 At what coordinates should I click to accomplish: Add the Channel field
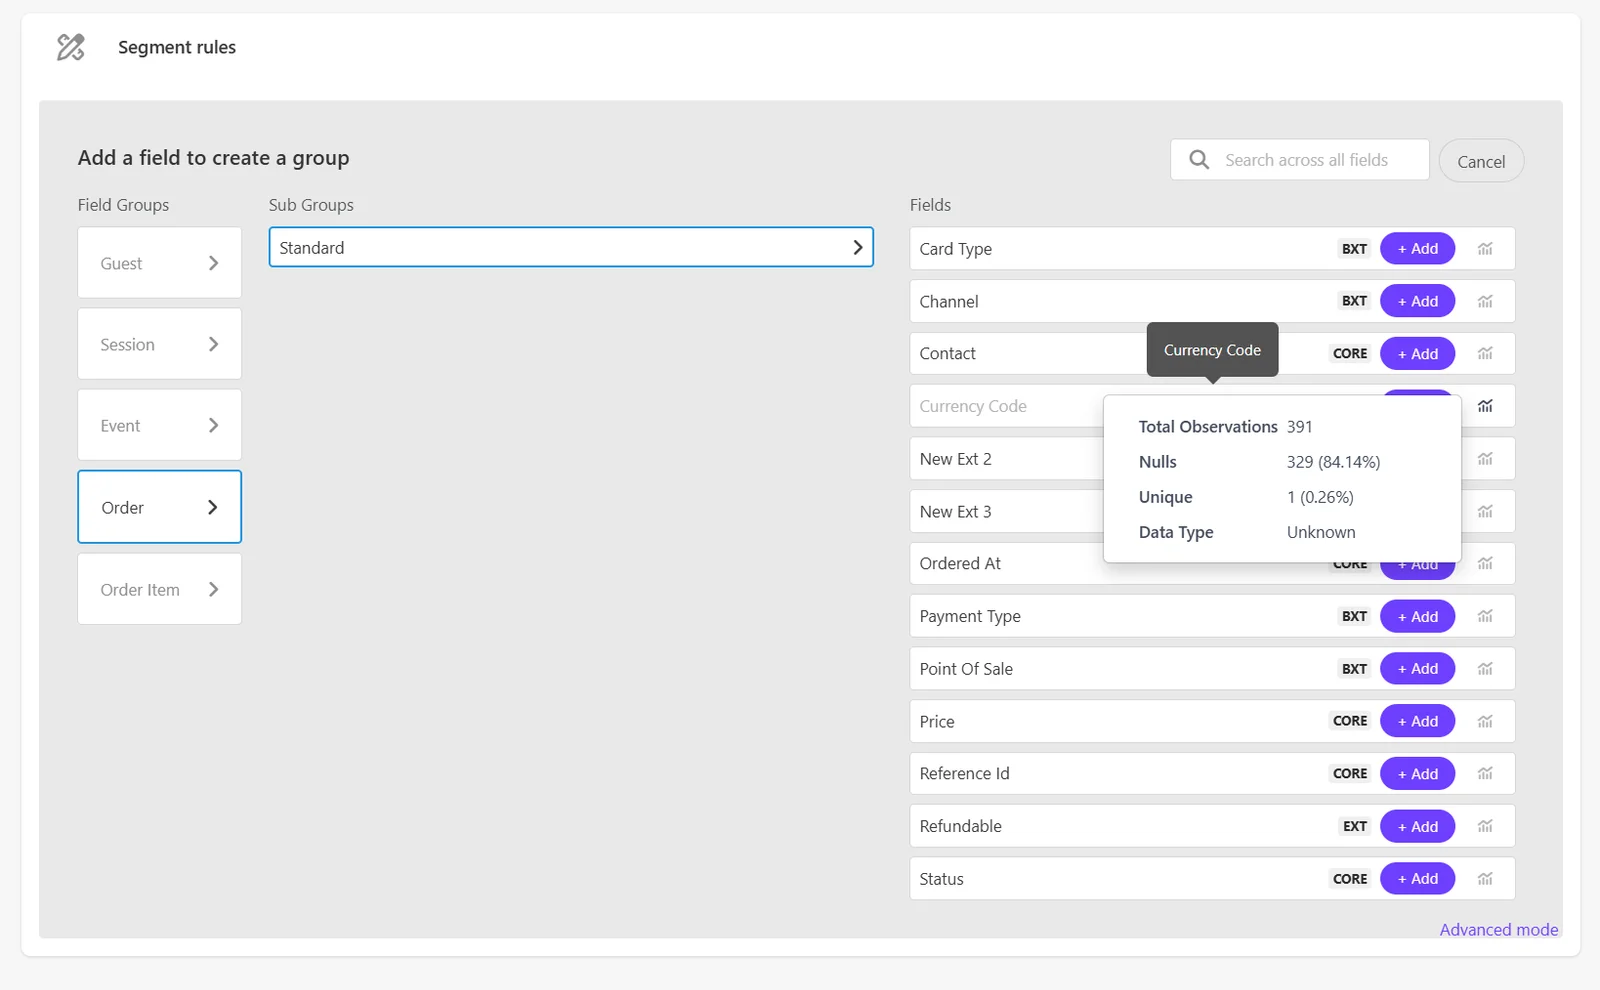(1418, 301)
